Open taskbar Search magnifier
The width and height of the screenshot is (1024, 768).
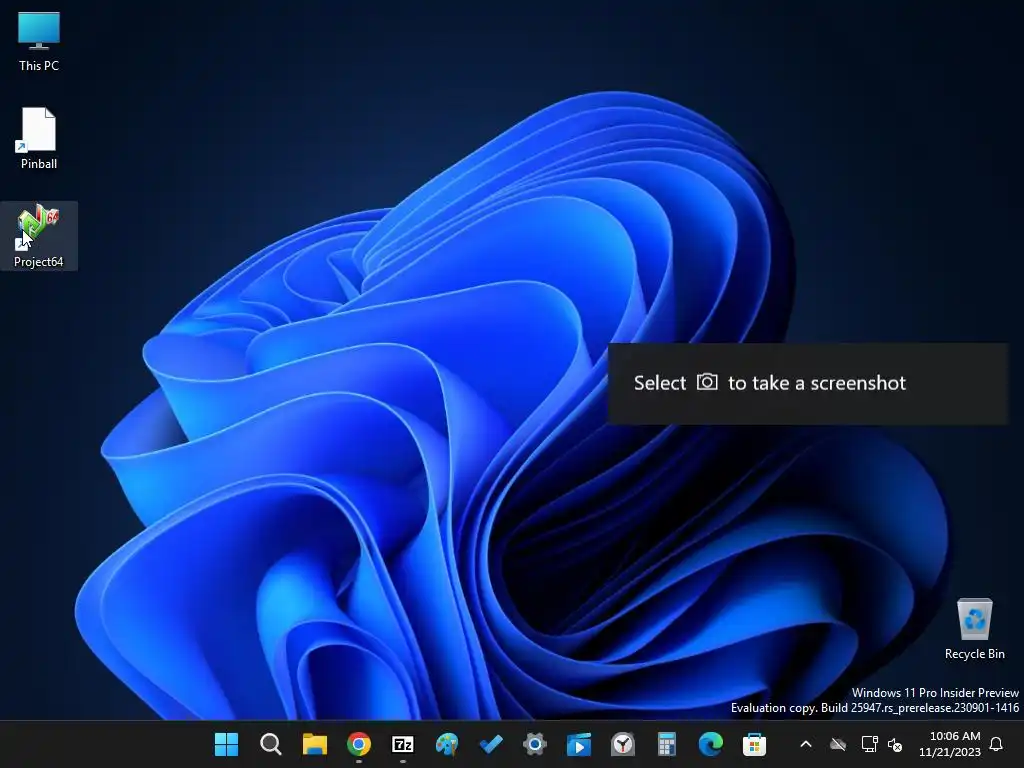270,744
